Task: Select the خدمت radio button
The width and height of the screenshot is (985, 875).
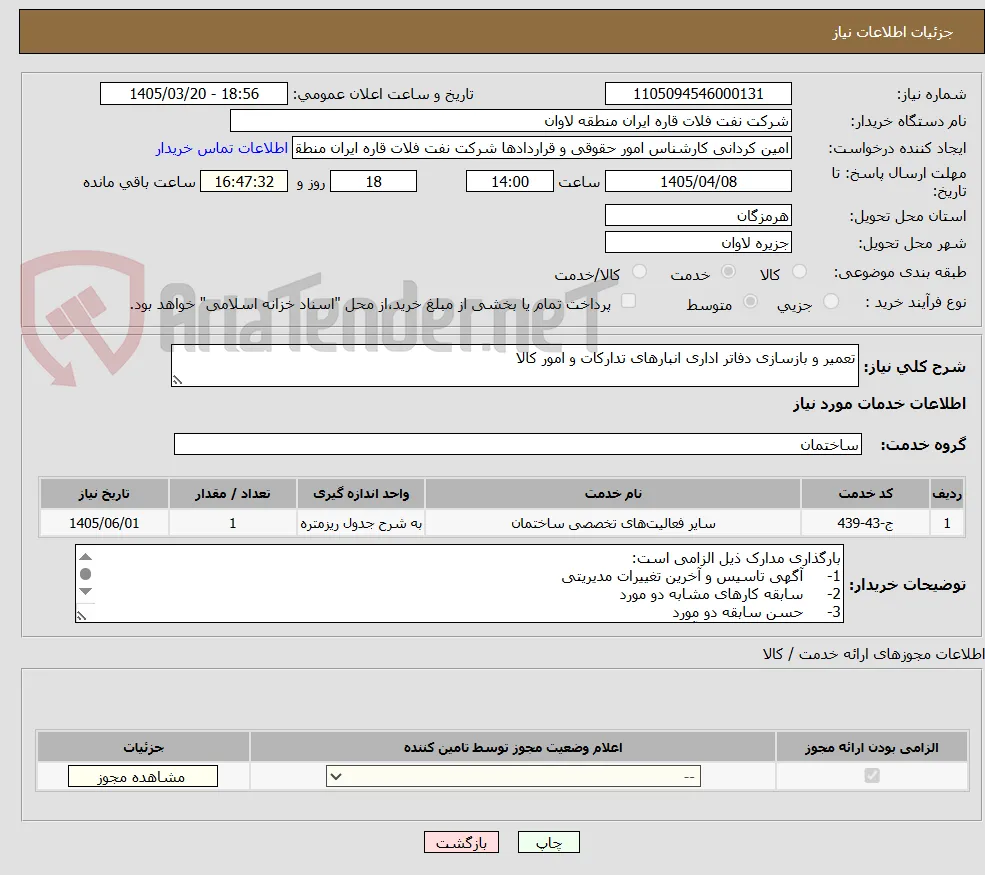Action: click(728, 271)
